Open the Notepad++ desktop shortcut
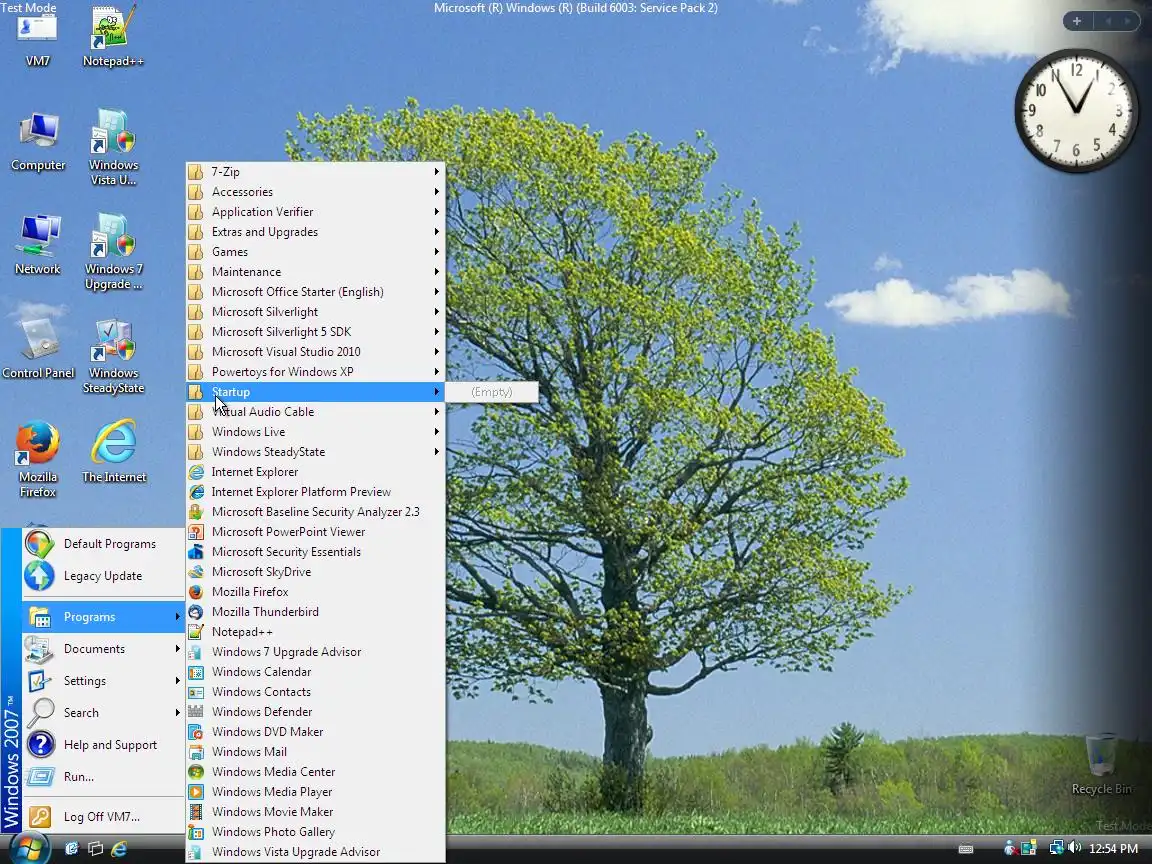The width and height of the screenshot is (1152, 864). 113,37
